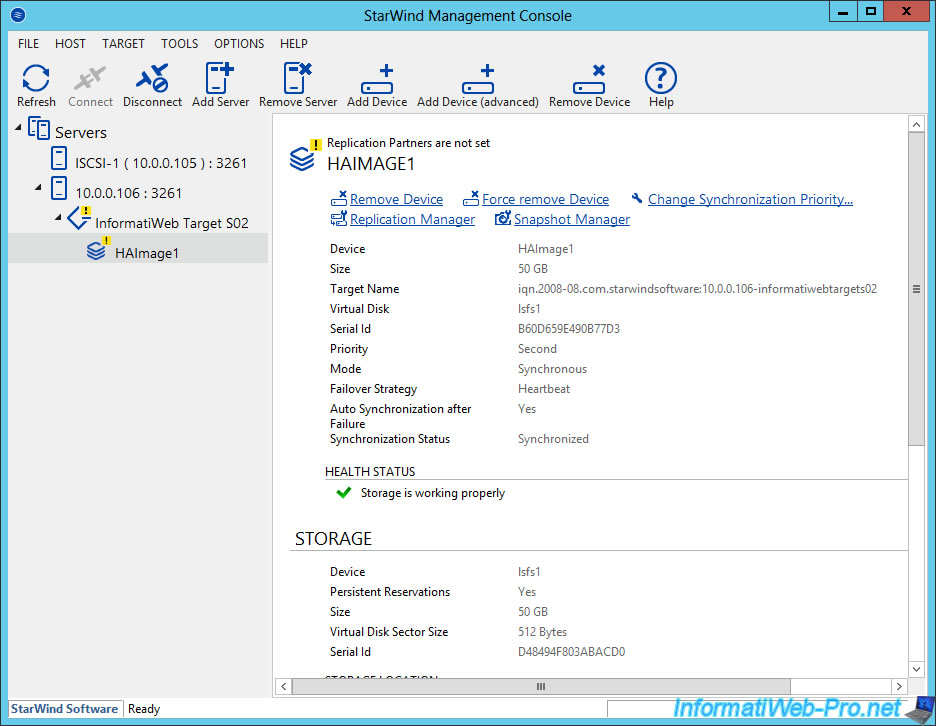The width and height of the screenshot is (936, 726).
Task: Click the Ready status bar text
Action: (x=144, y=709)
